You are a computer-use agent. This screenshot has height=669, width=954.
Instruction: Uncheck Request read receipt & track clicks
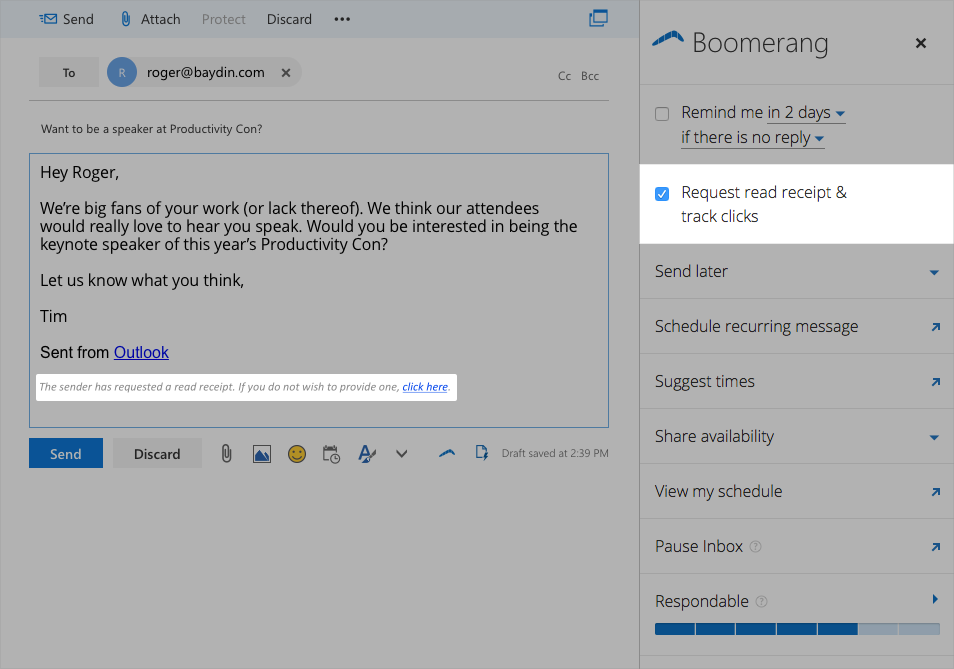[662, 193]
